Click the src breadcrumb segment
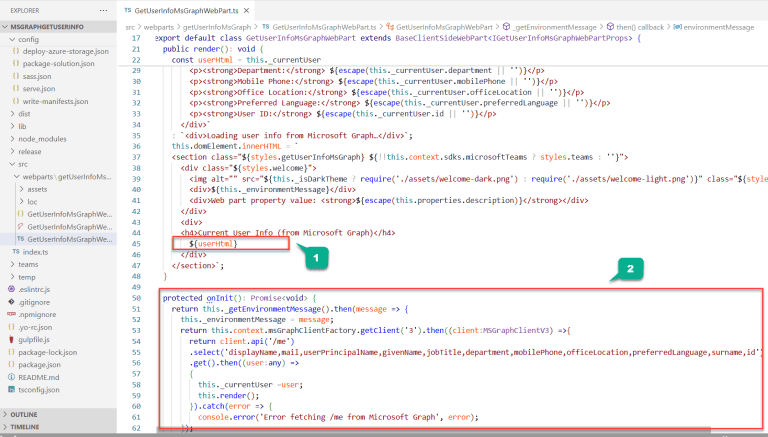Screen dimensions: 768x437 point(130,27)
